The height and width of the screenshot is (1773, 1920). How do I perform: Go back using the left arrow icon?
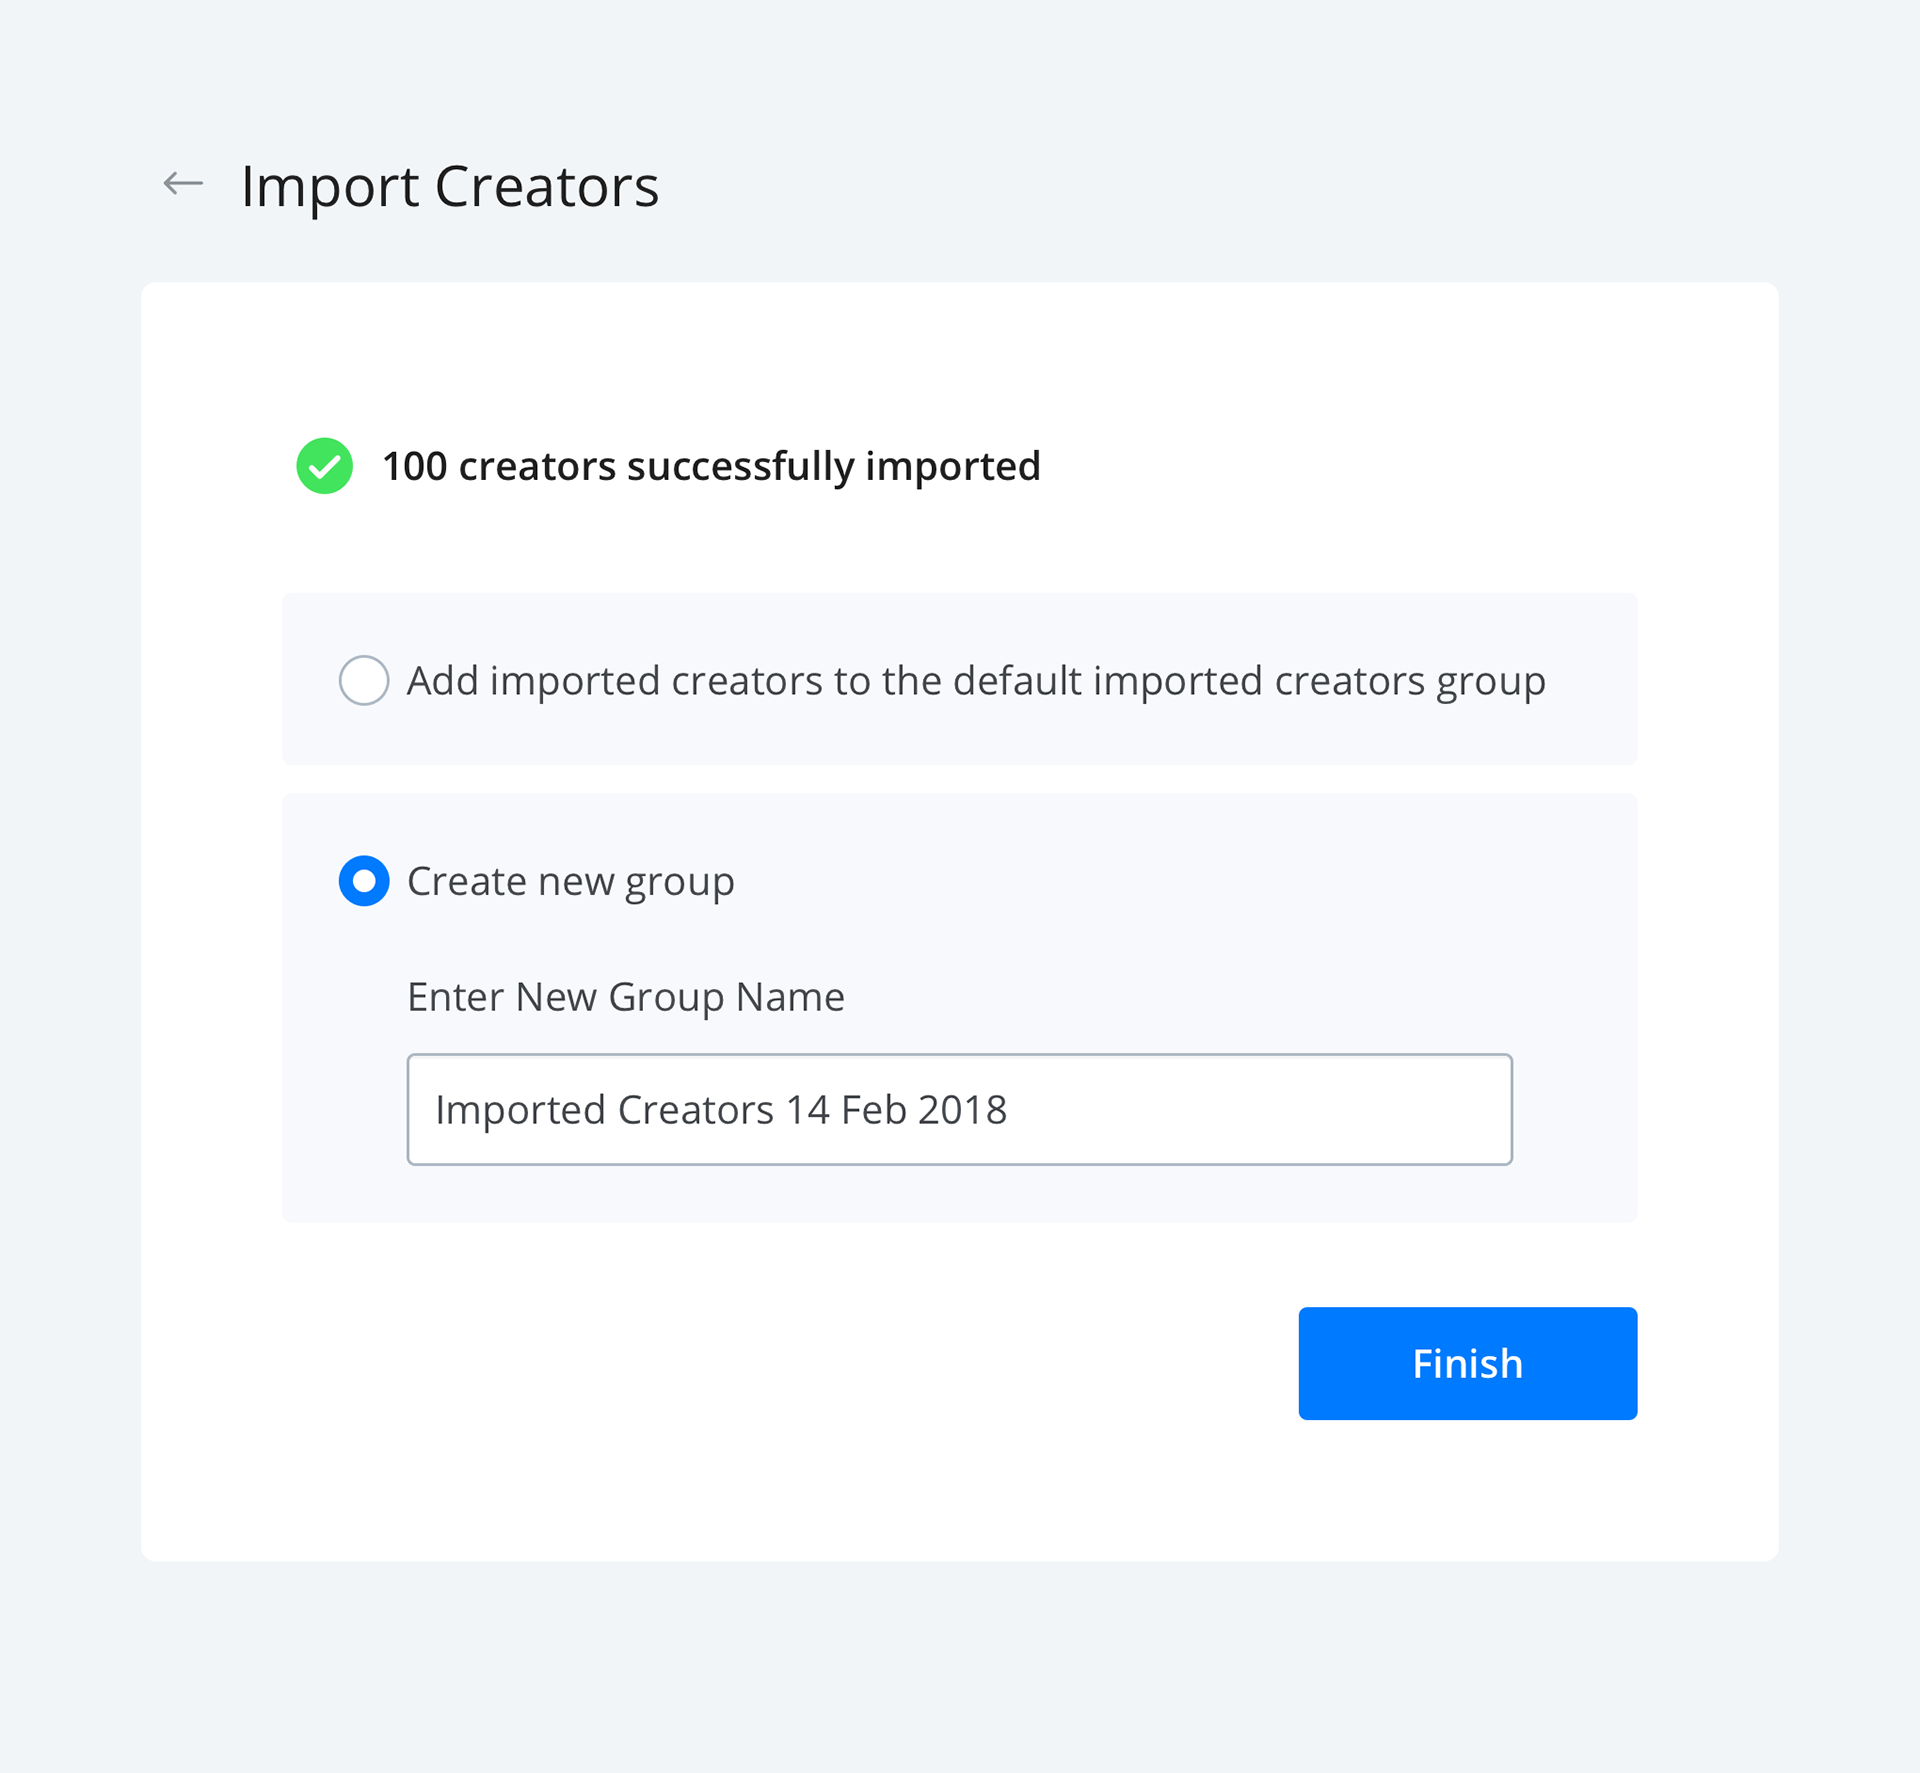click(x=183, y=184)
